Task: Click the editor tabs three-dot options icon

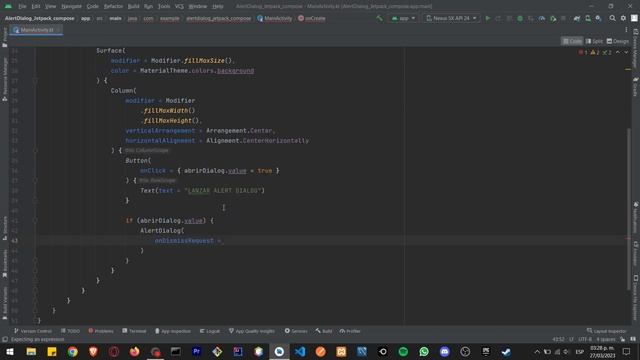Action: (x=626, y=30)
